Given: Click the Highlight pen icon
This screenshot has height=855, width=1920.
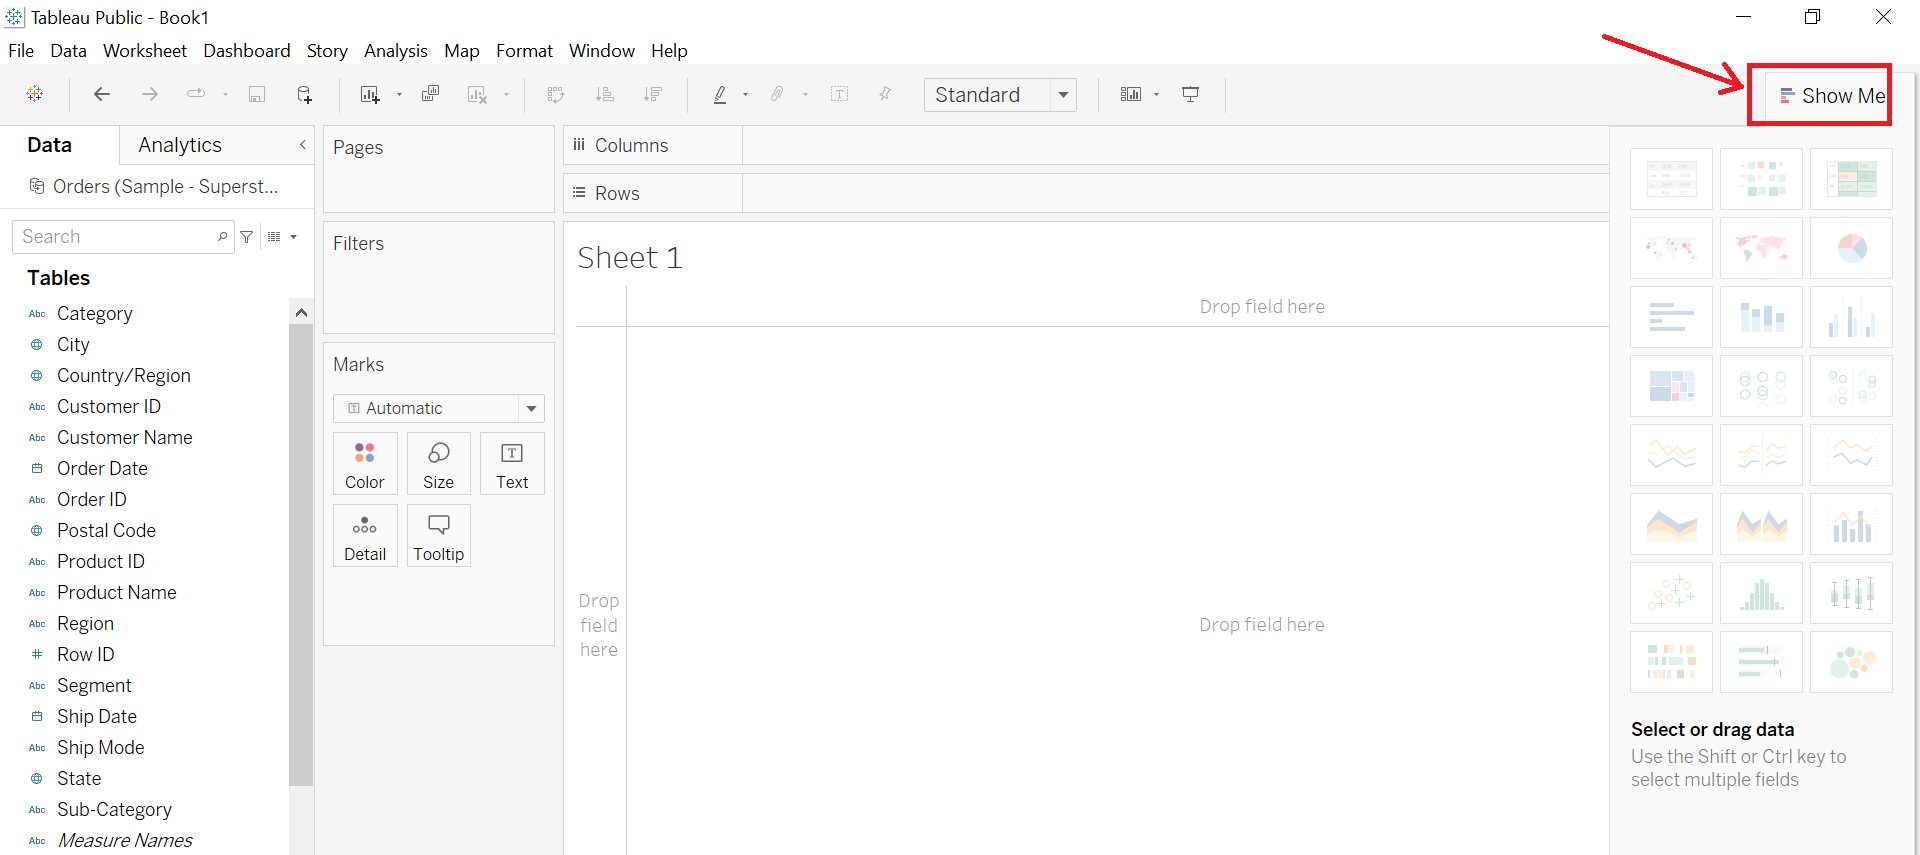Looking at the screenshot, I should pos(720,94).
